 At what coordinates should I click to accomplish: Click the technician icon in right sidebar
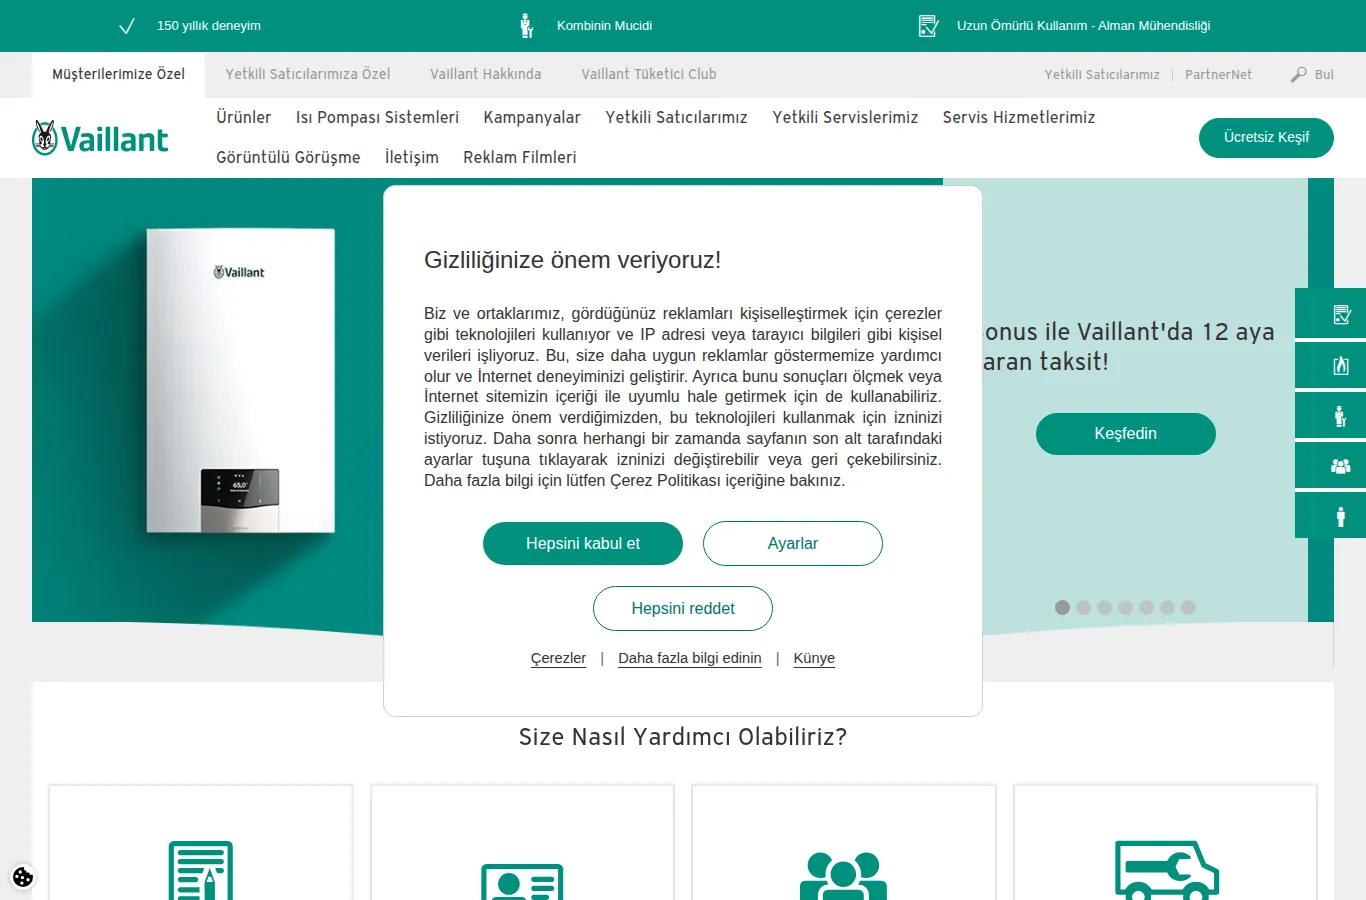(x=1340, y=416)
